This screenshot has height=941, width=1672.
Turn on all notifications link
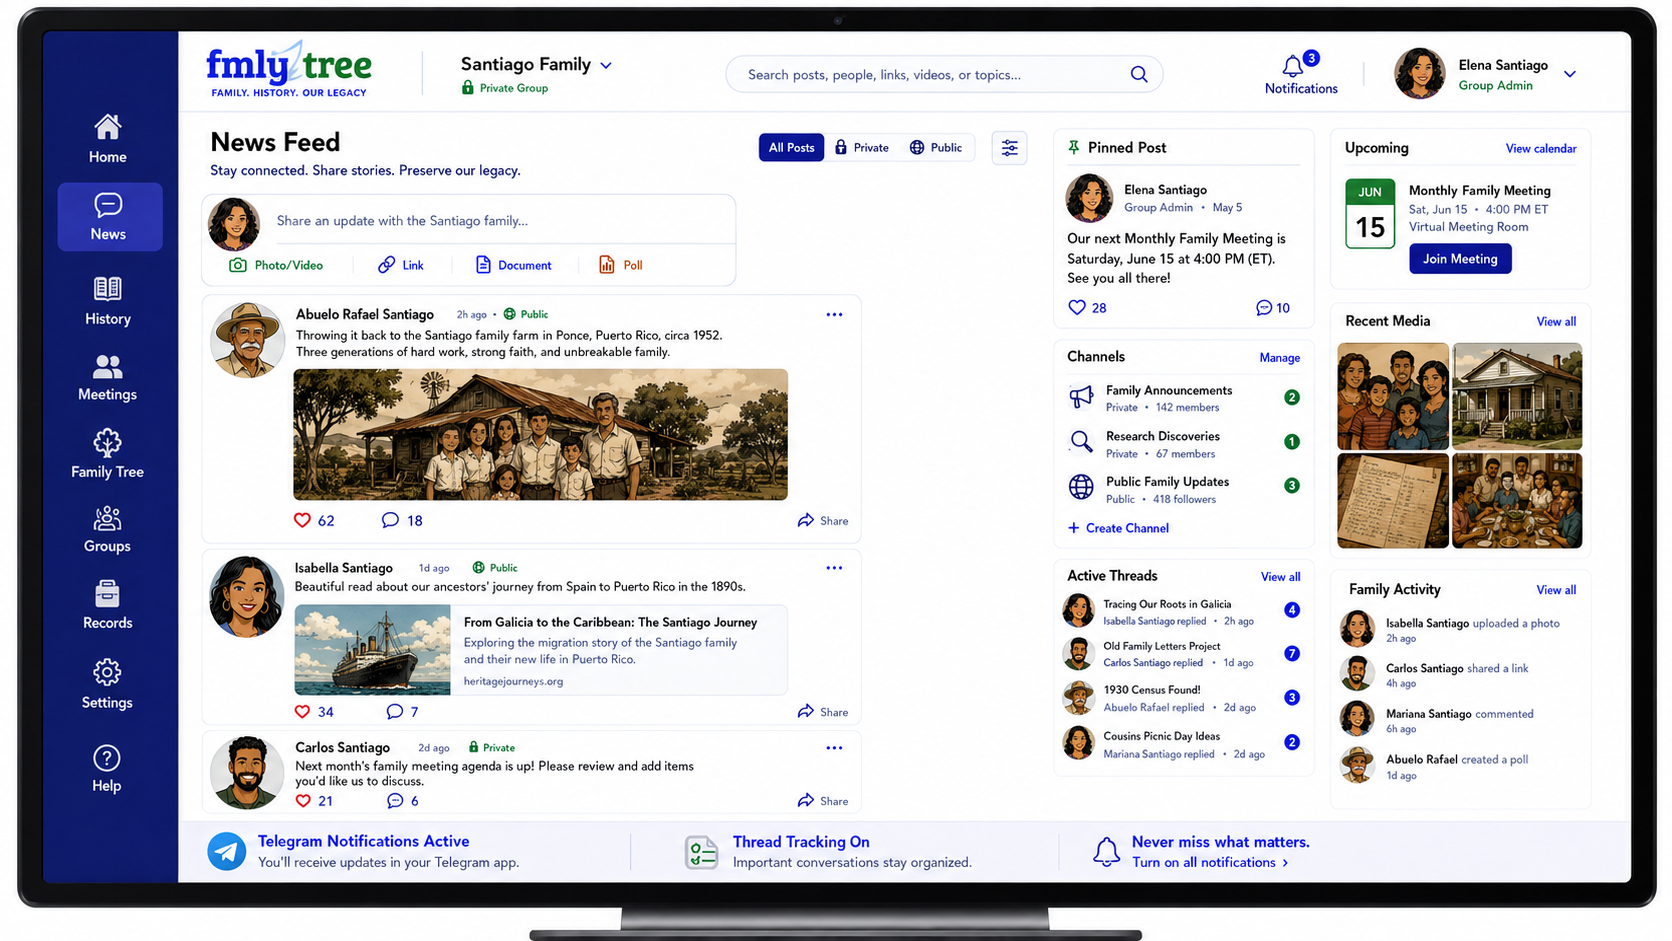pos(1210,863)
